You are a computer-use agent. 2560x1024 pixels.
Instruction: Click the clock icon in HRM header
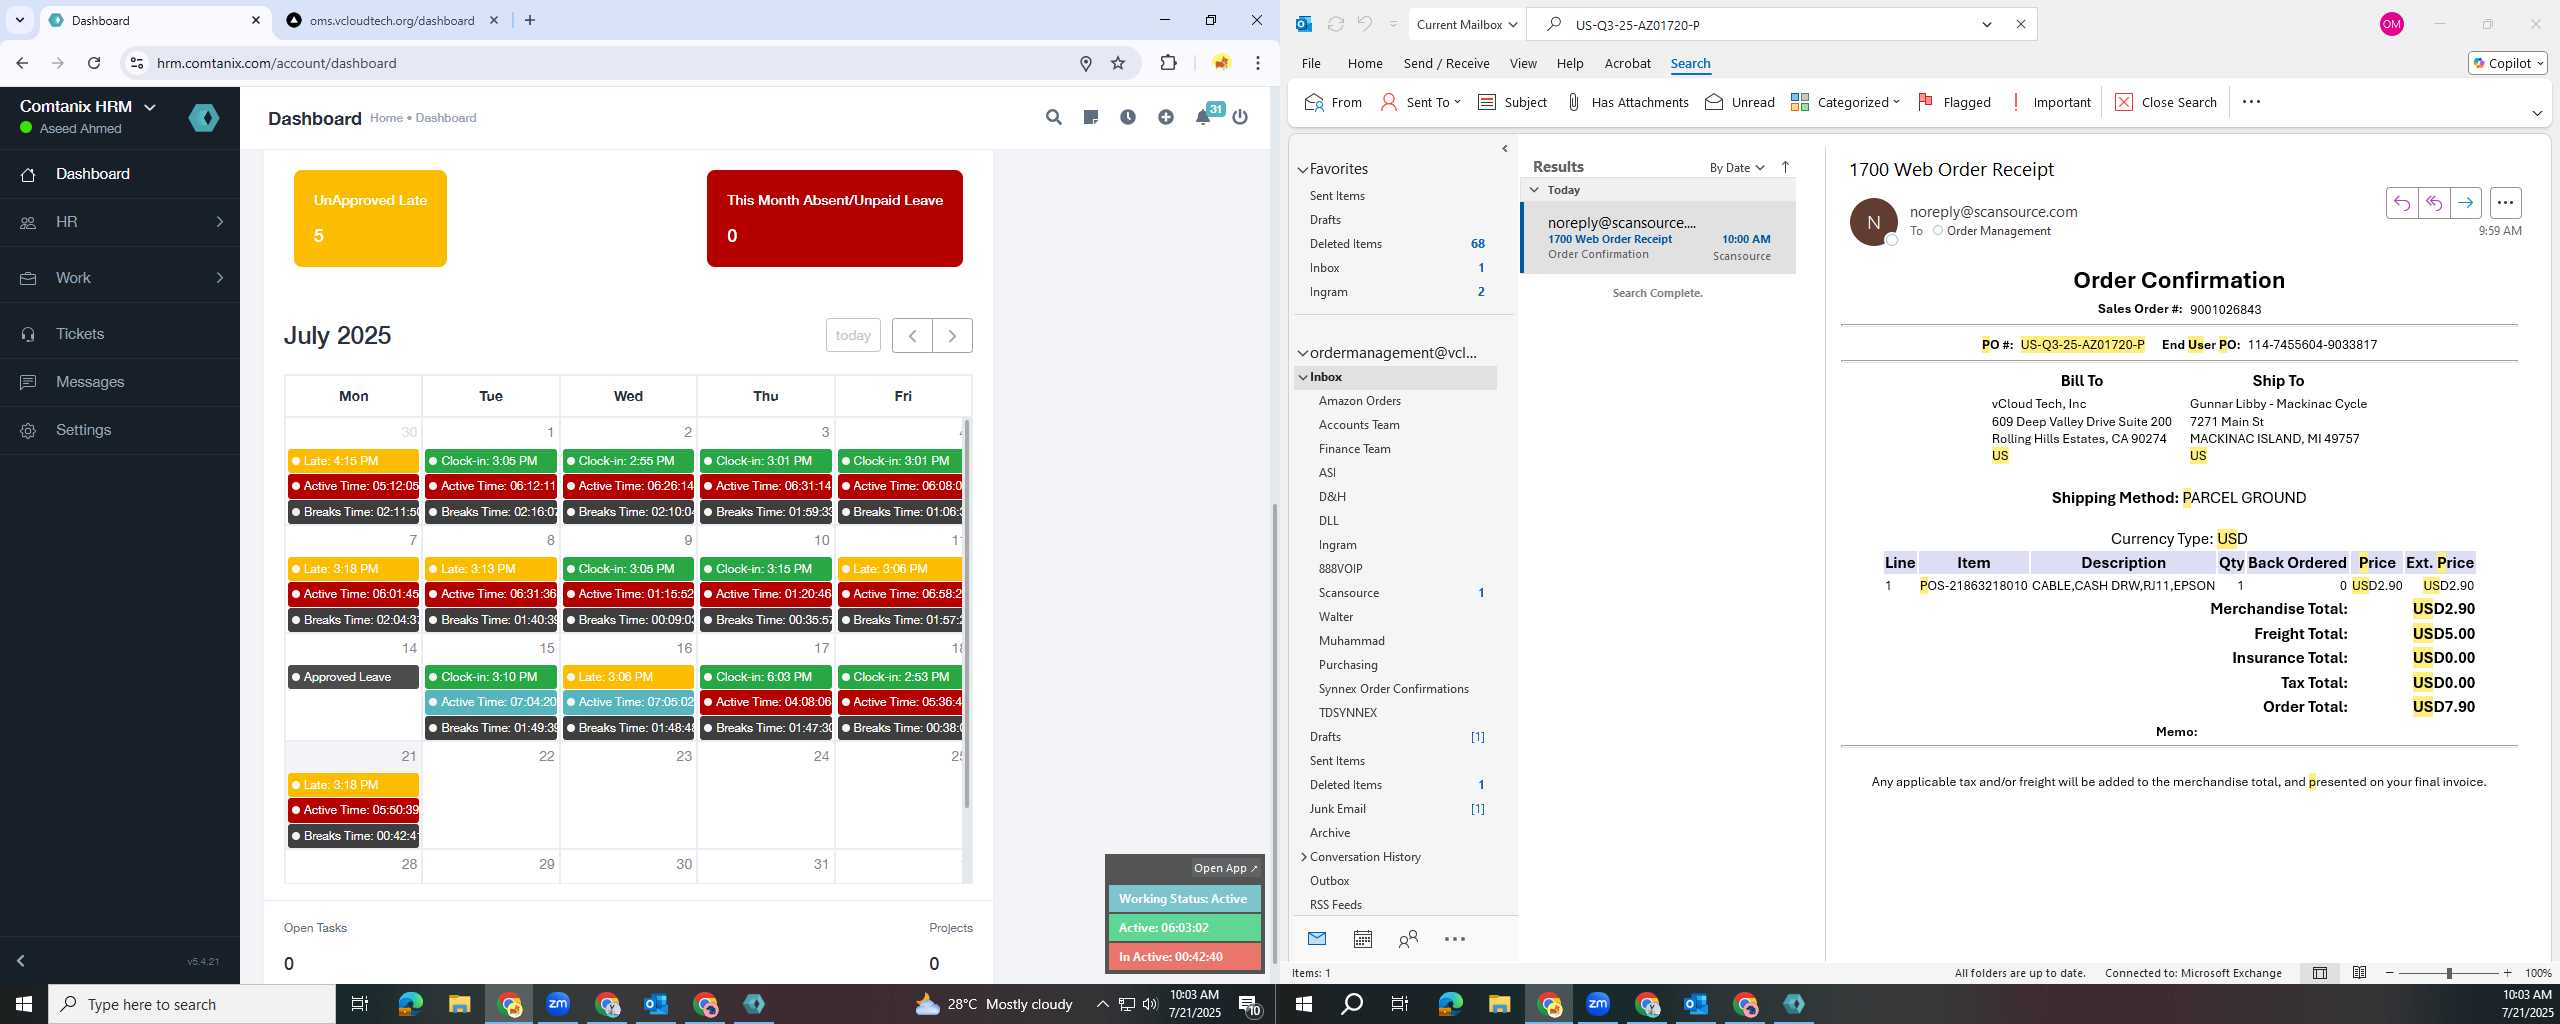point(1128,117)
